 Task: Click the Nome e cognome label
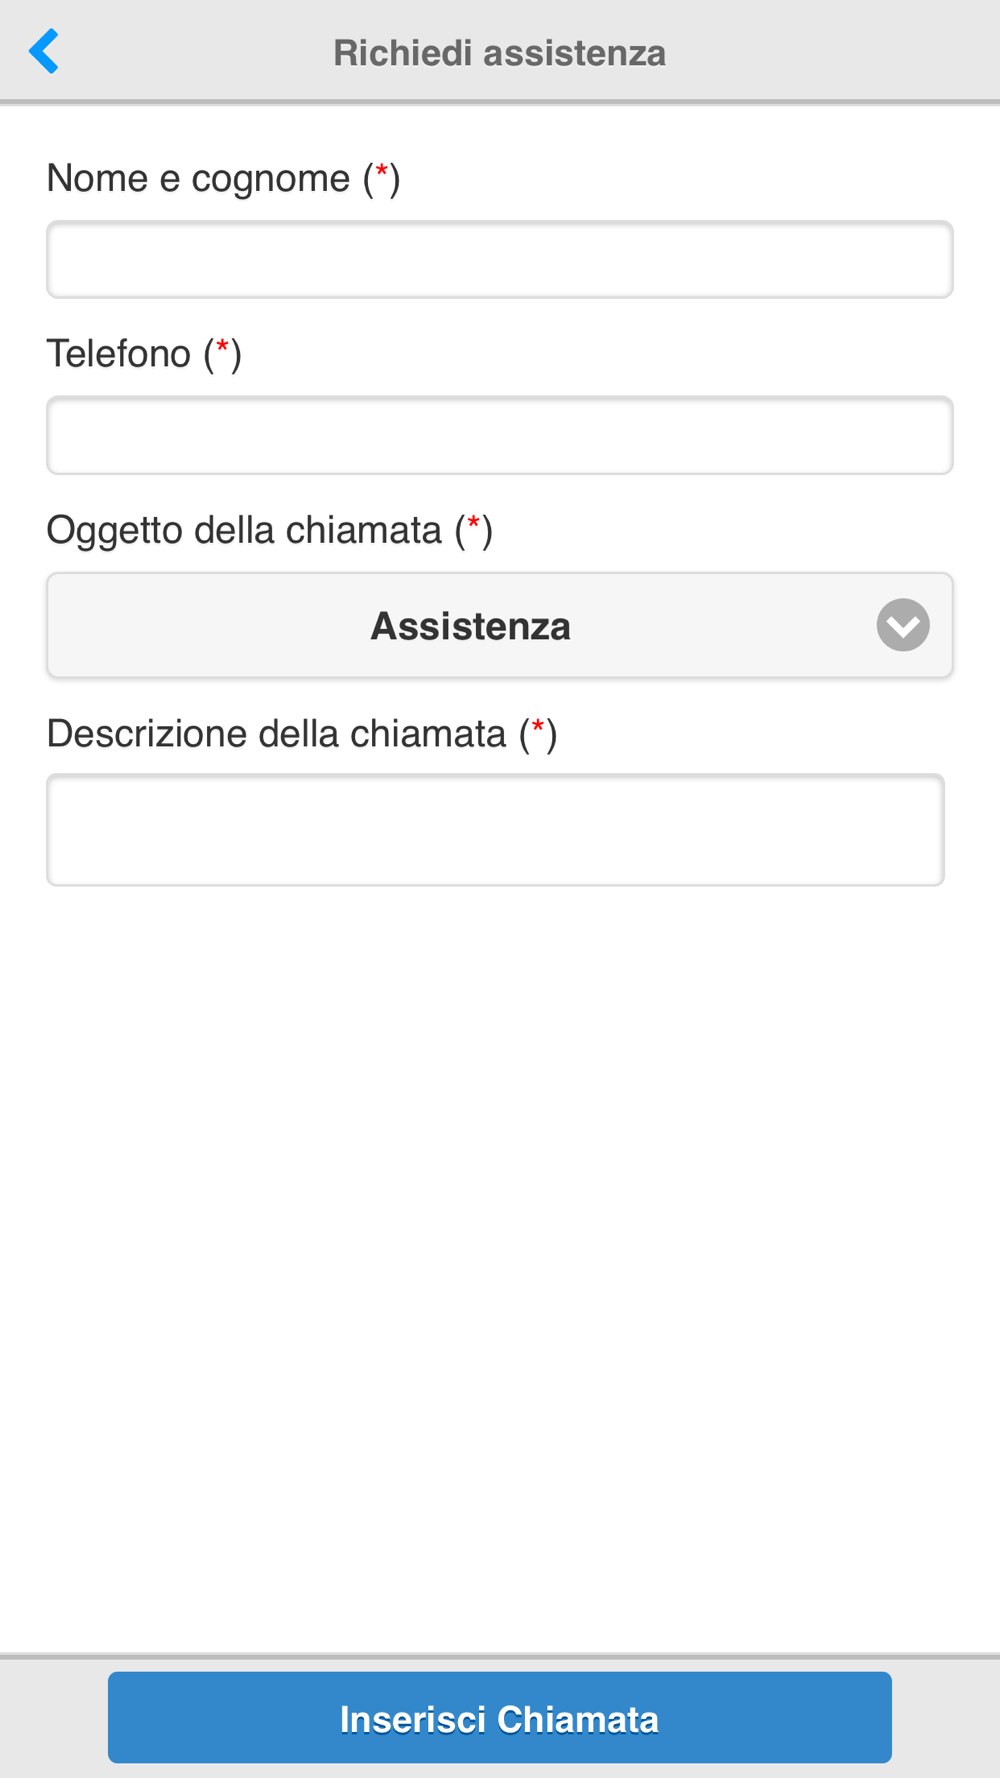tap(223, 179)
